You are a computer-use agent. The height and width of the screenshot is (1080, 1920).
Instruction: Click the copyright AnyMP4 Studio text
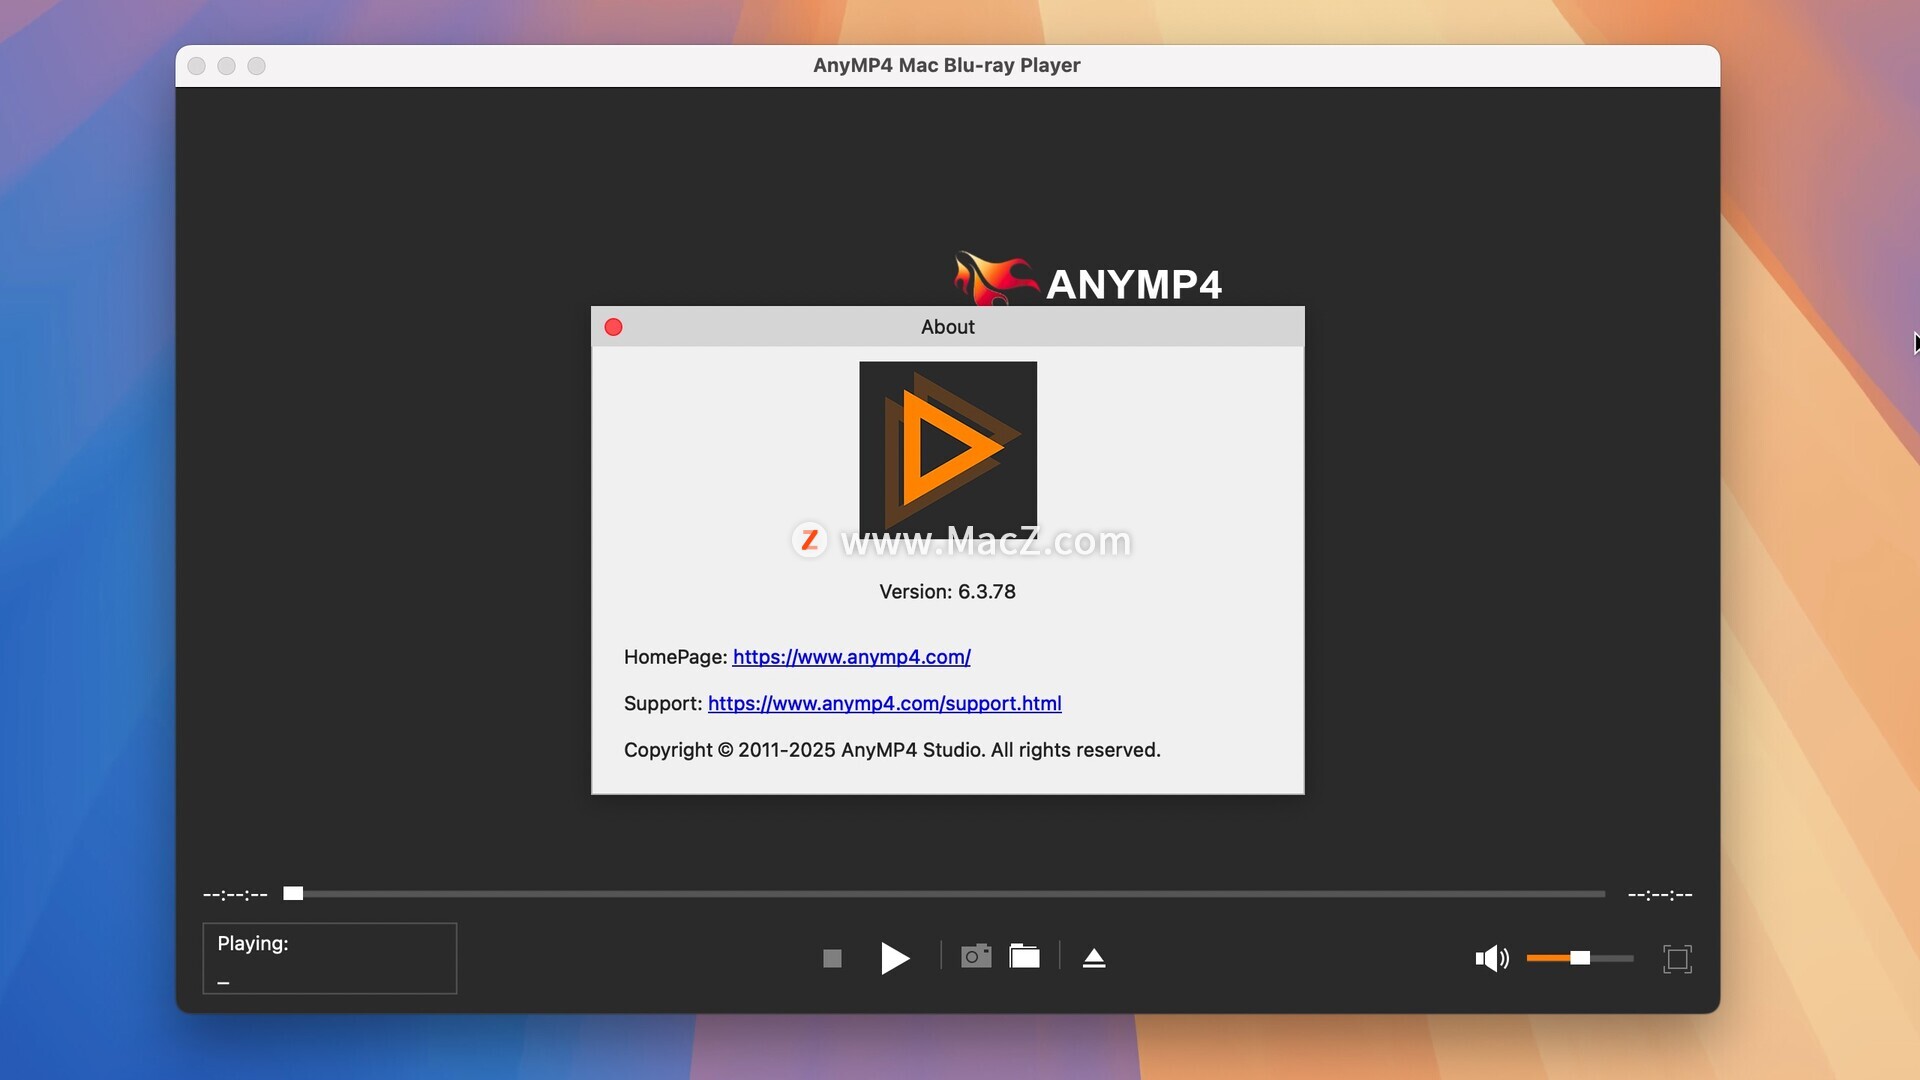click(892, 750)
